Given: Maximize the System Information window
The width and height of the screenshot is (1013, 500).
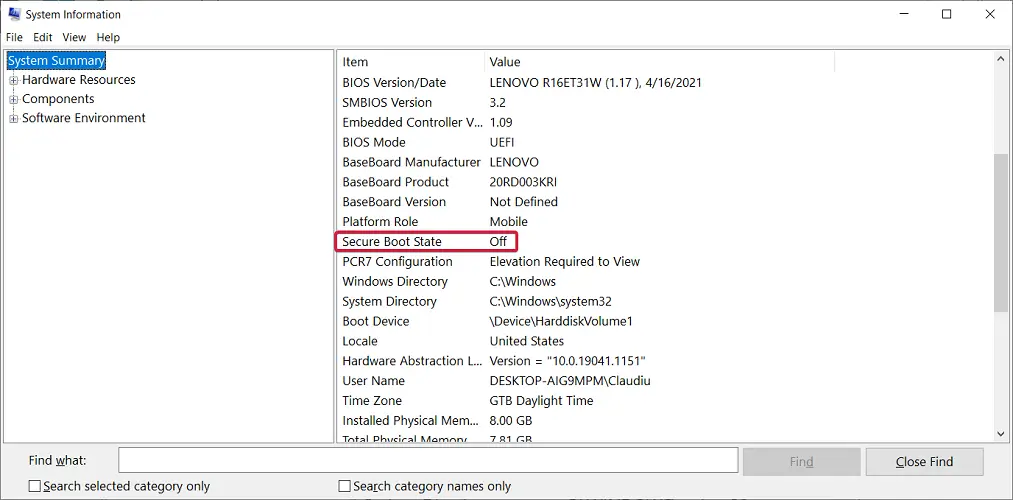Looking at the screenshot, I should pos(946,14).
